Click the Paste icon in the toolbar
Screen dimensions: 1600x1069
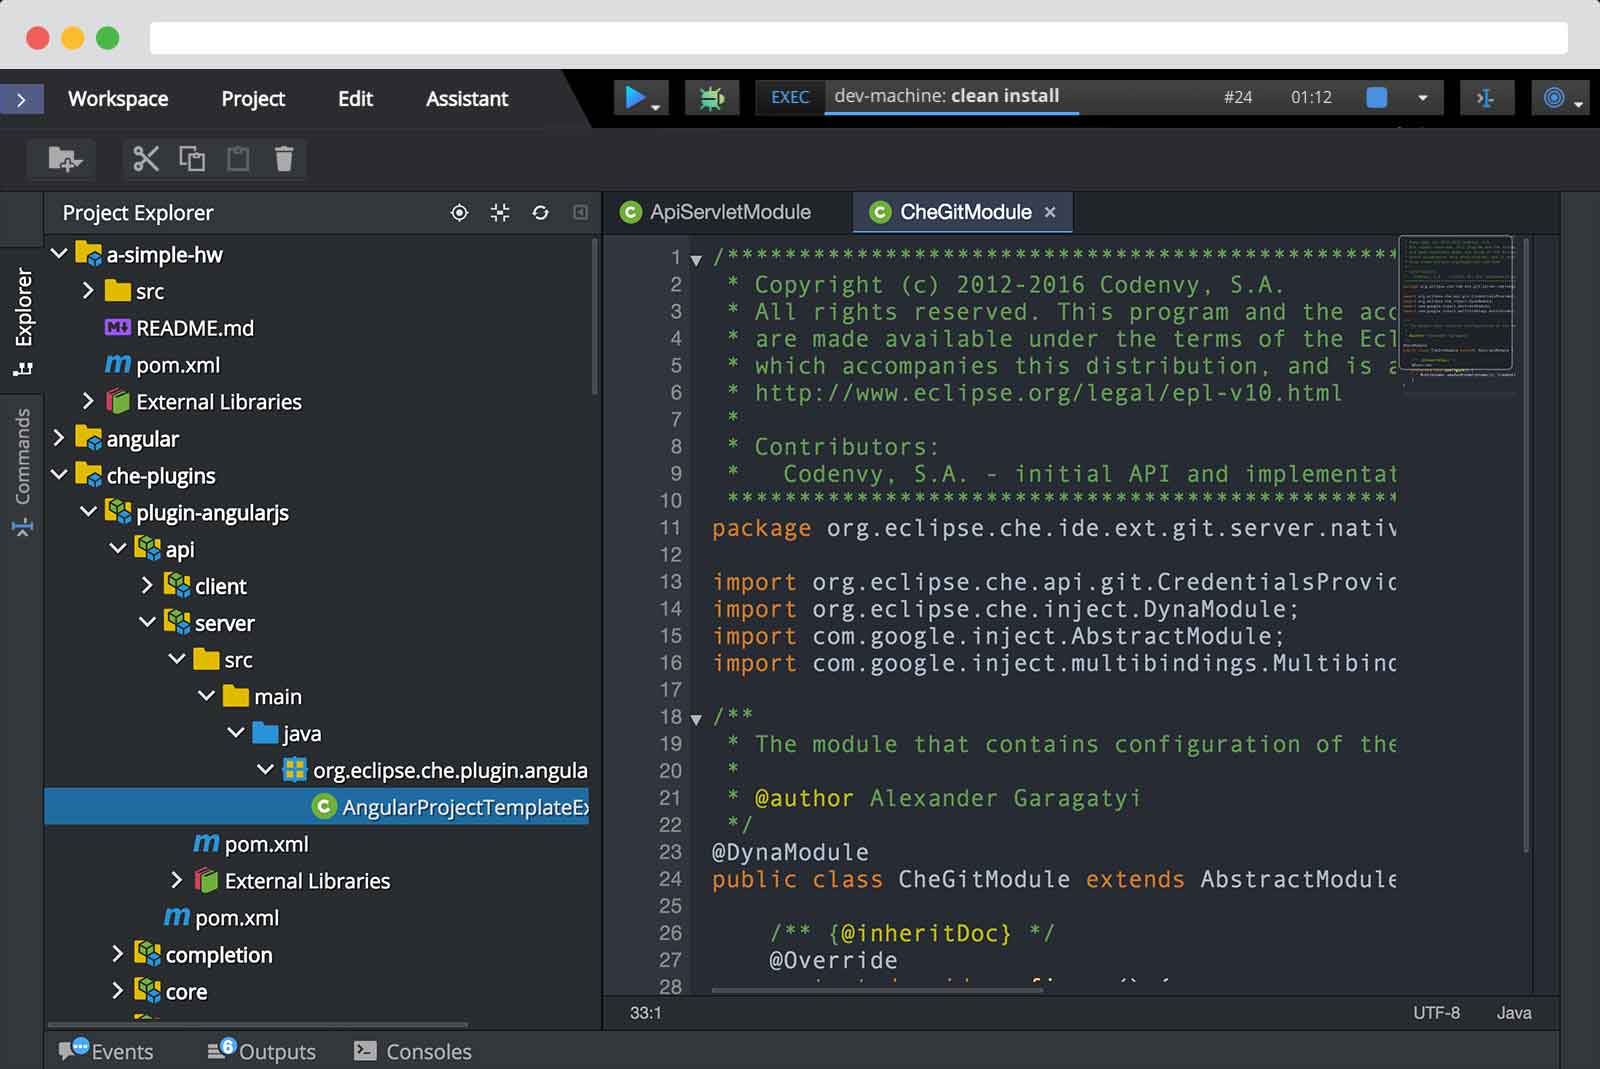click(x=237, y=158)
